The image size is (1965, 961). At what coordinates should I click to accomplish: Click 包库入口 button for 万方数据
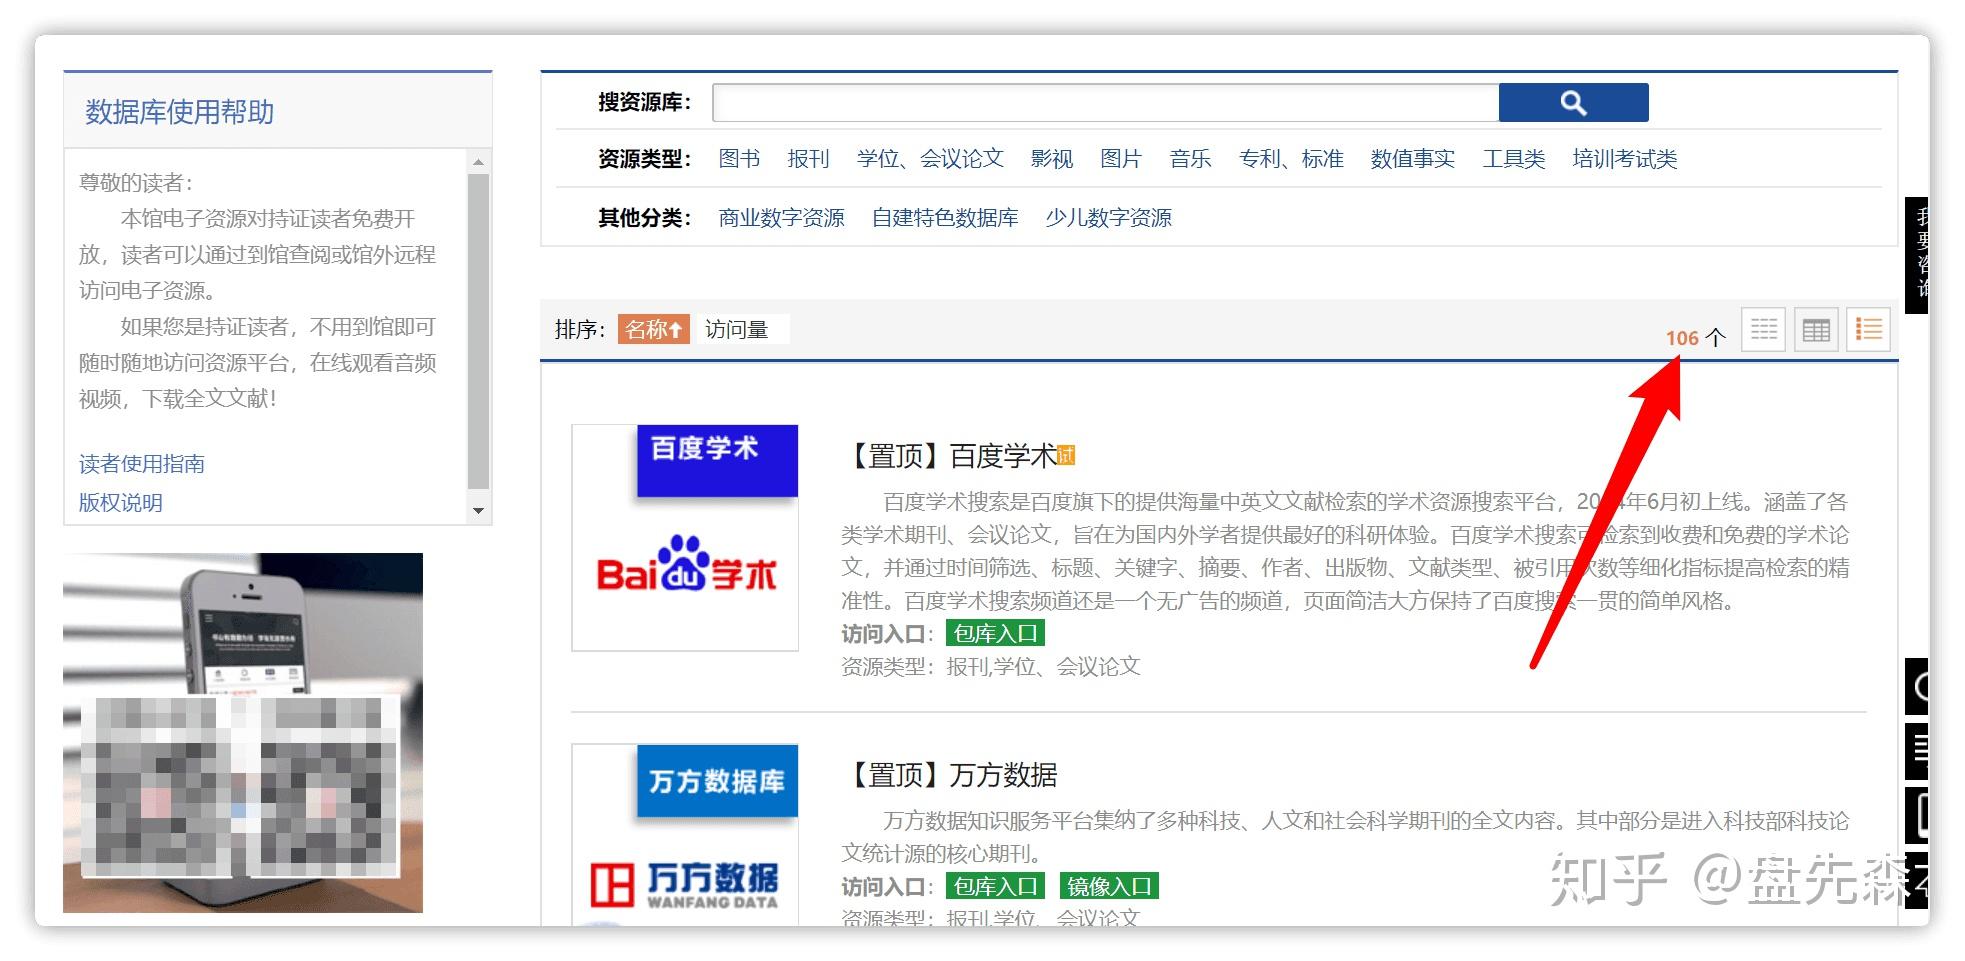[x=995, y=886]
